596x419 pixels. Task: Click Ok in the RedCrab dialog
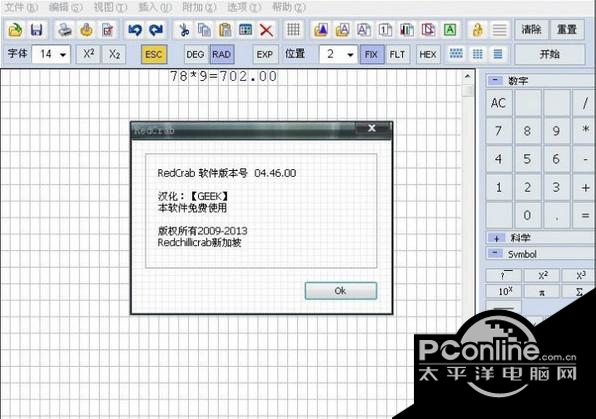[x=341, y=291]
